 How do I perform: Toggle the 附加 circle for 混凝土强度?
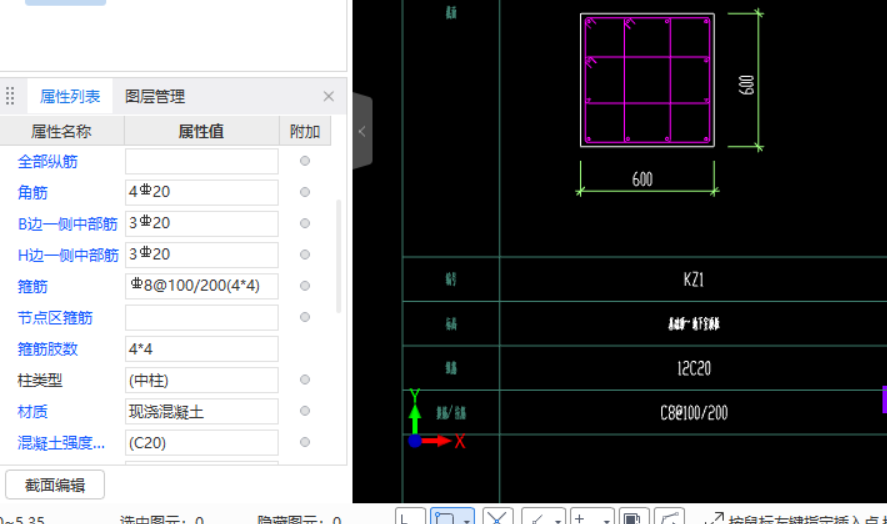pyautogui.click(x=305, y=442)
